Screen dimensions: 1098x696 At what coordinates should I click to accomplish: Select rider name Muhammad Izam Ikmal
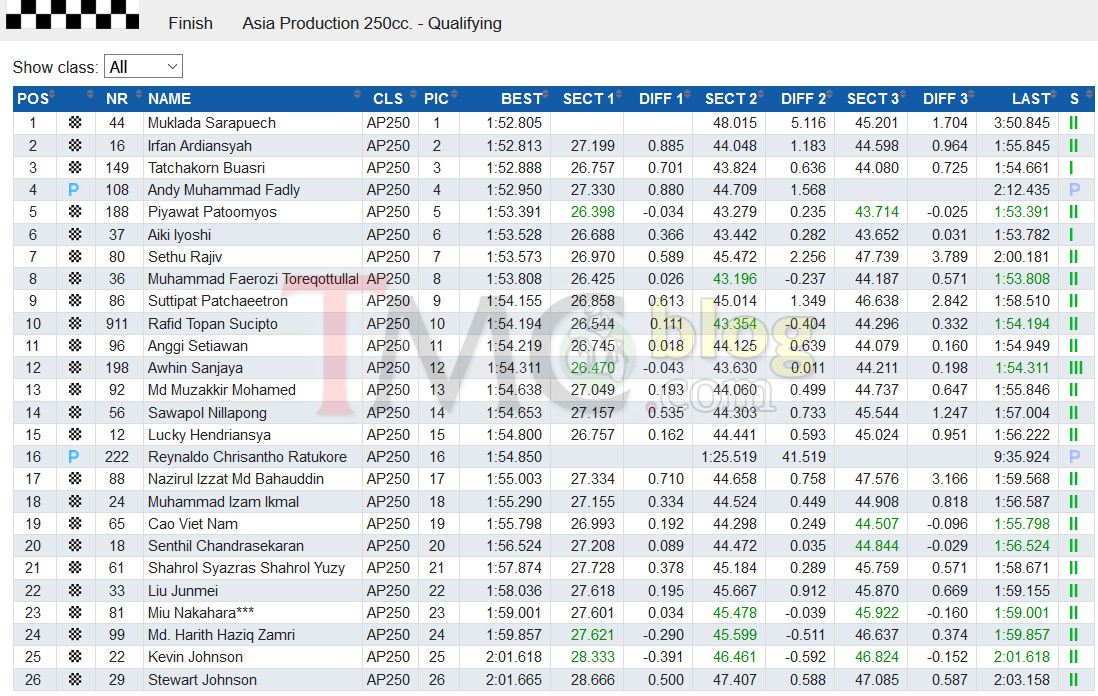point(223,501)
